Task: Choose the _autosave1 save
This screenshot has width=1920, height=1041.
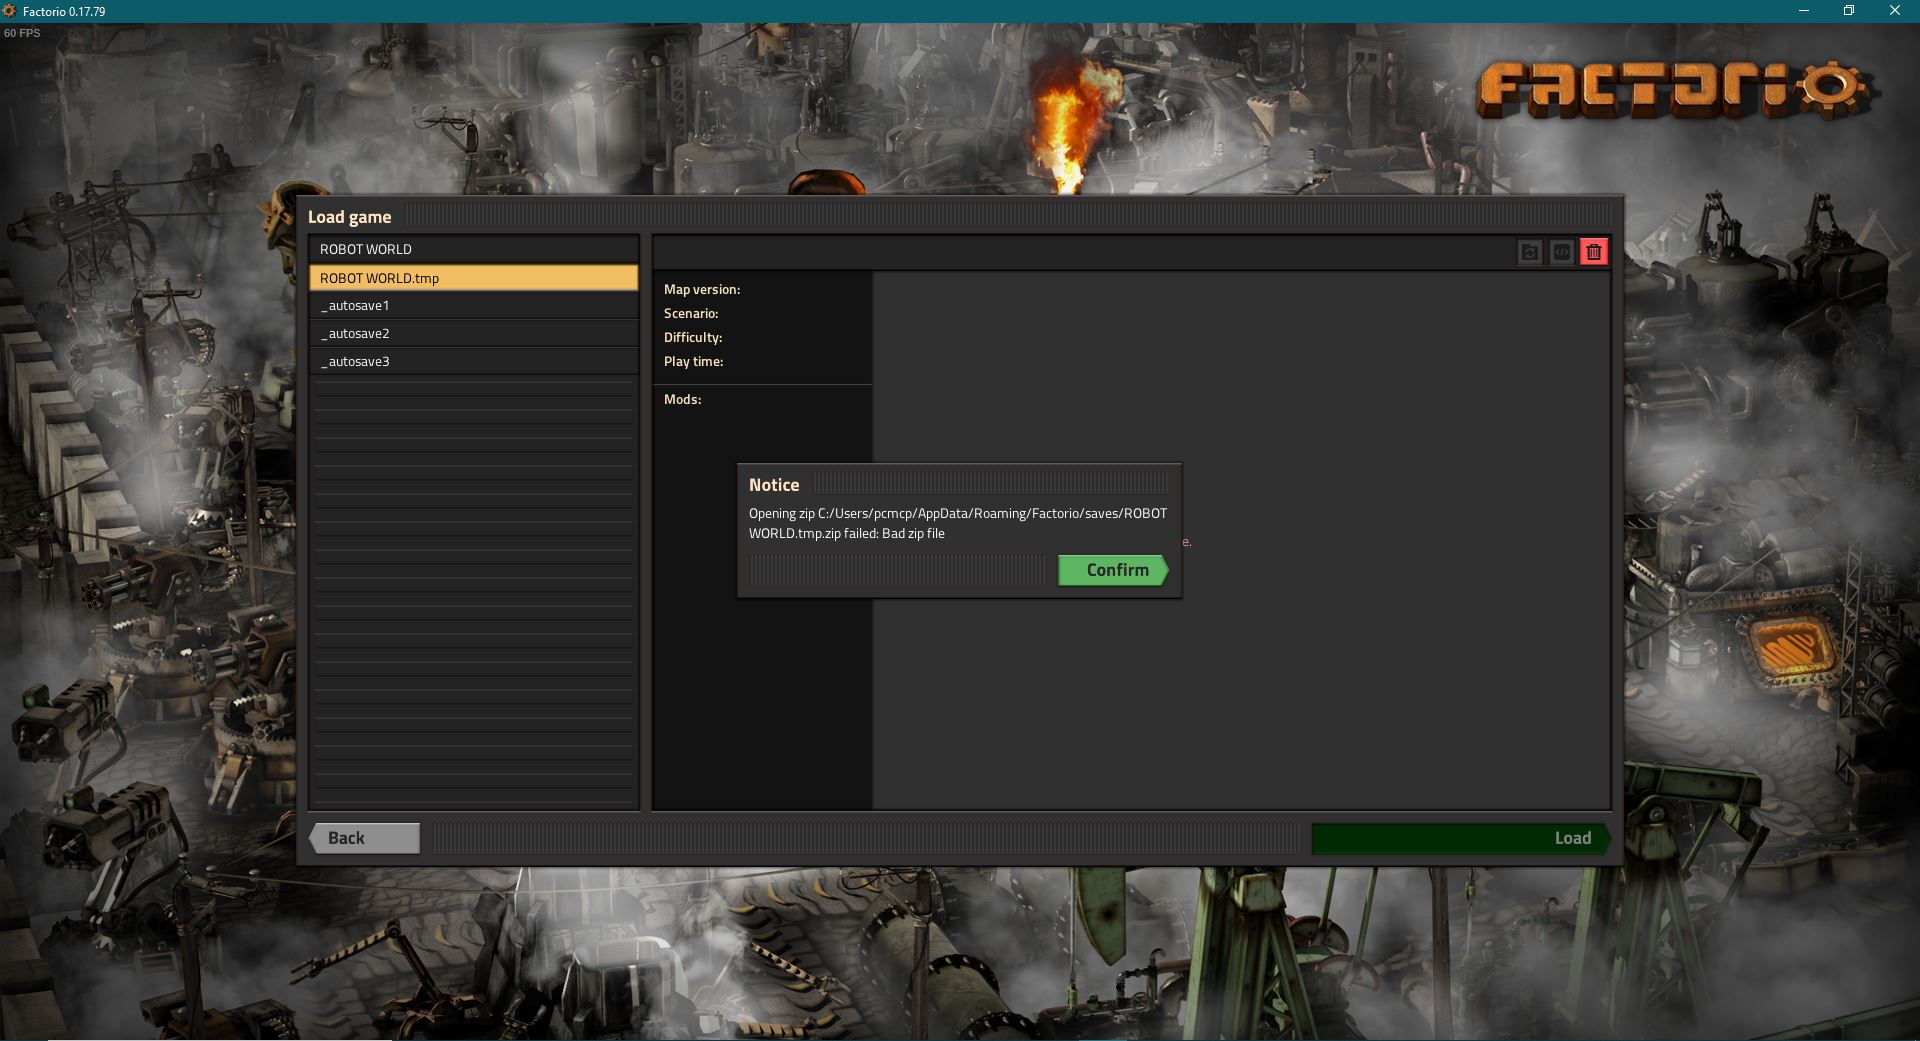Action: click(x=474, y=305)
